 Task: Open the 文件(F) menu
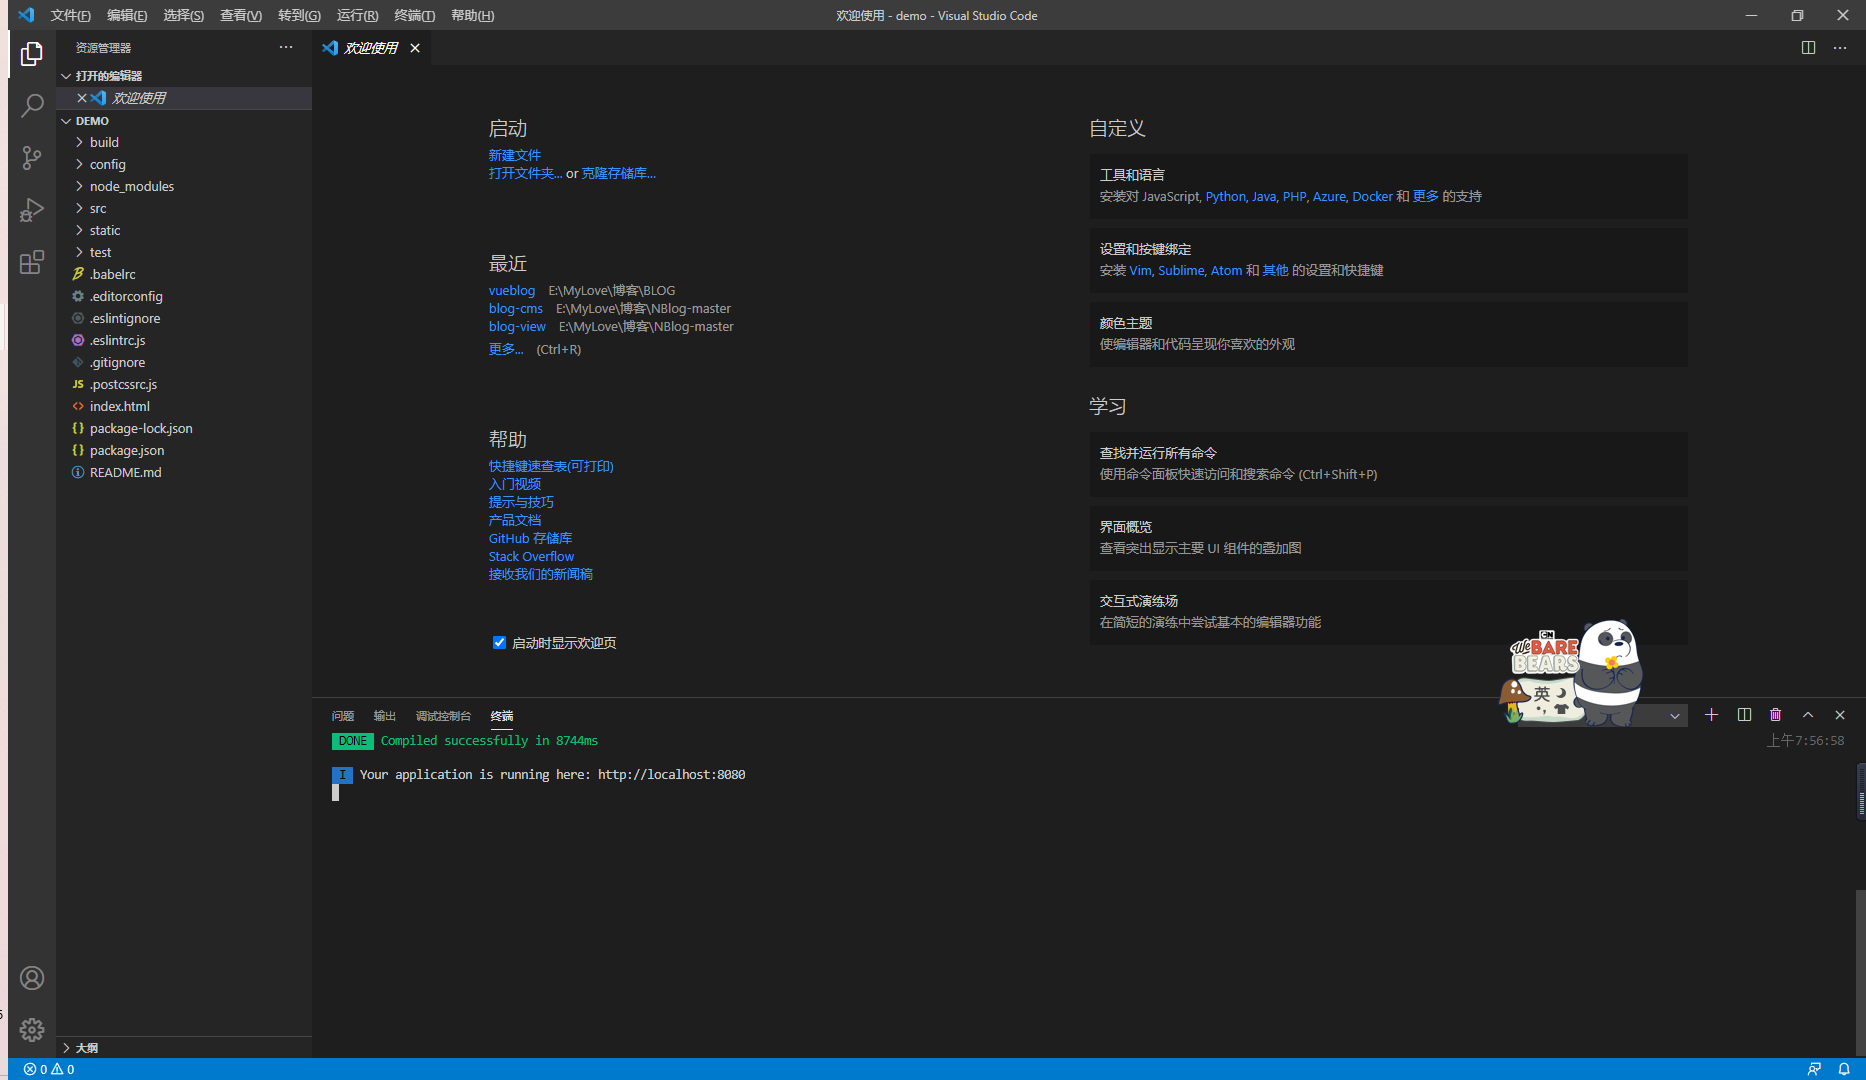tap(70, 15)
